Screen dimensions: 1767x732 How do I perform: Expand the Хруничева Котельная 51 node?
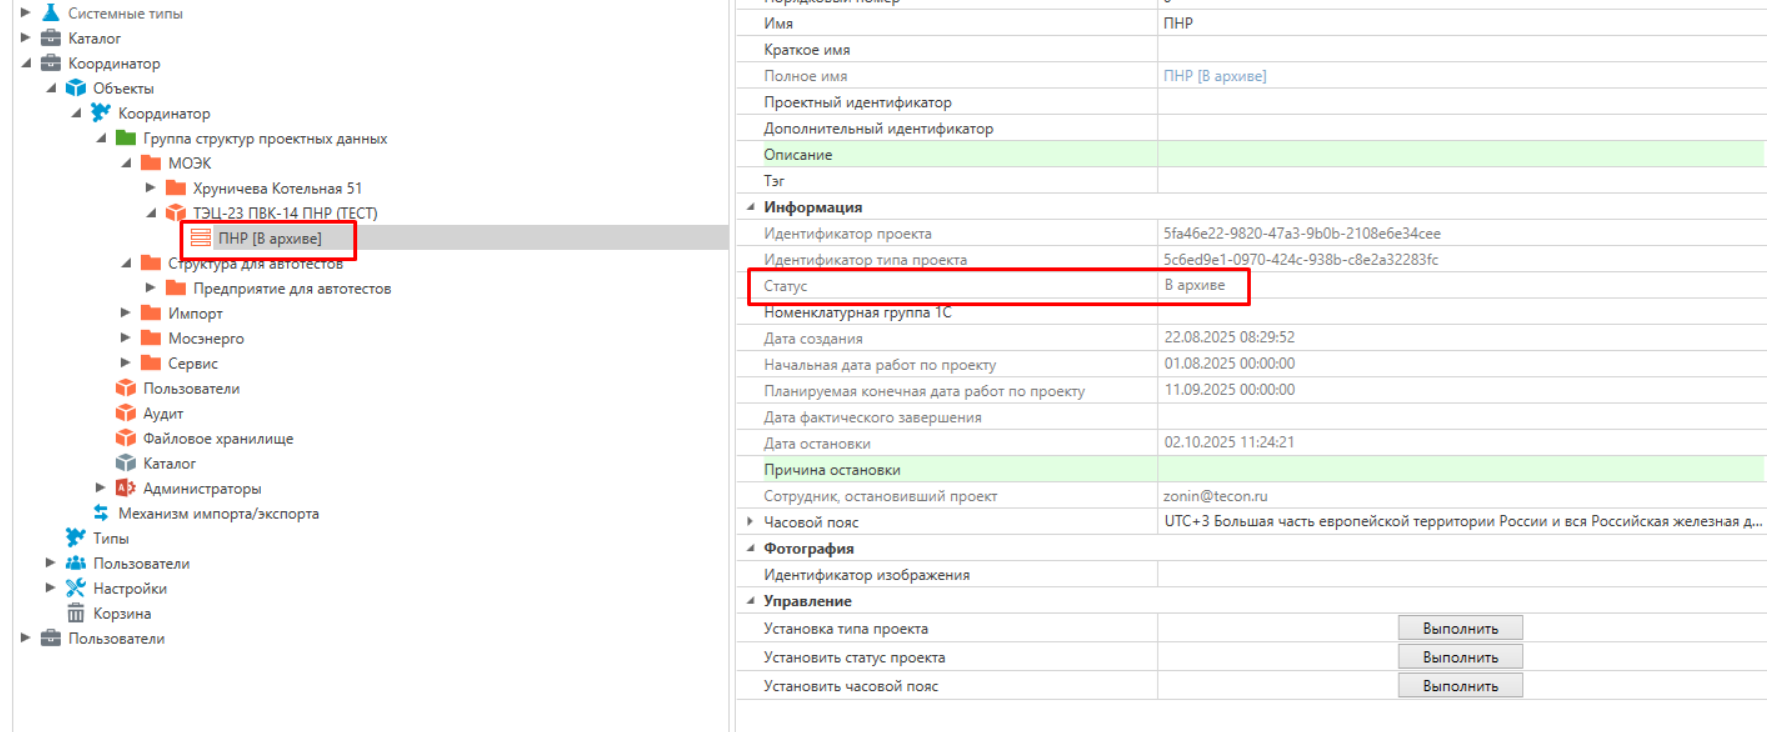(x=150, y=188)
